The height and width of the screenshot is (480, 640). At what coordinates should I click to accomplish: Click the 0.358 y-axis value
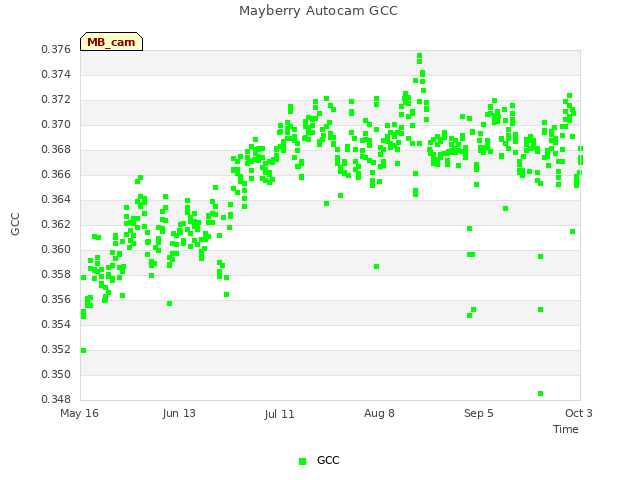click(x=56, y=274)
